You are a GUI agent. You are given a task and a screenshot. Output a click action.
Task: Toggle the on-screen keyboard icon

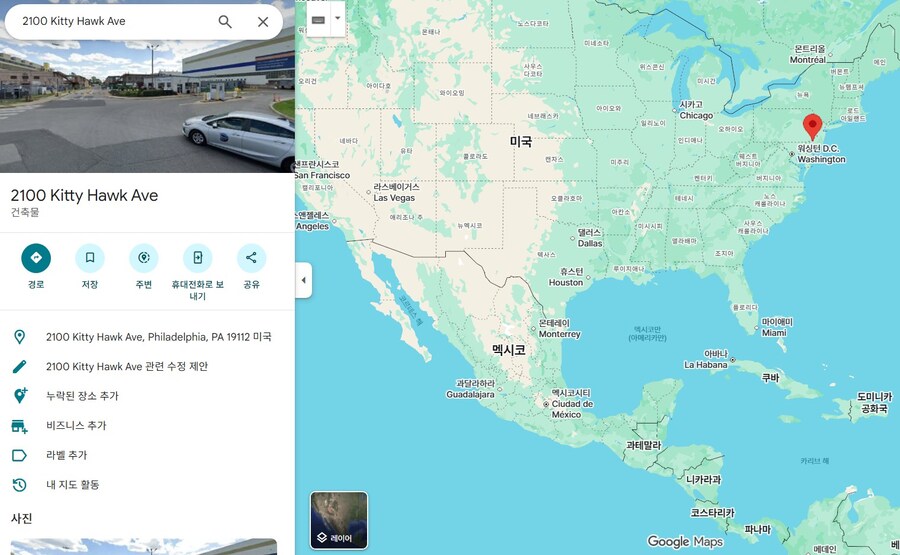pos(319,20)
